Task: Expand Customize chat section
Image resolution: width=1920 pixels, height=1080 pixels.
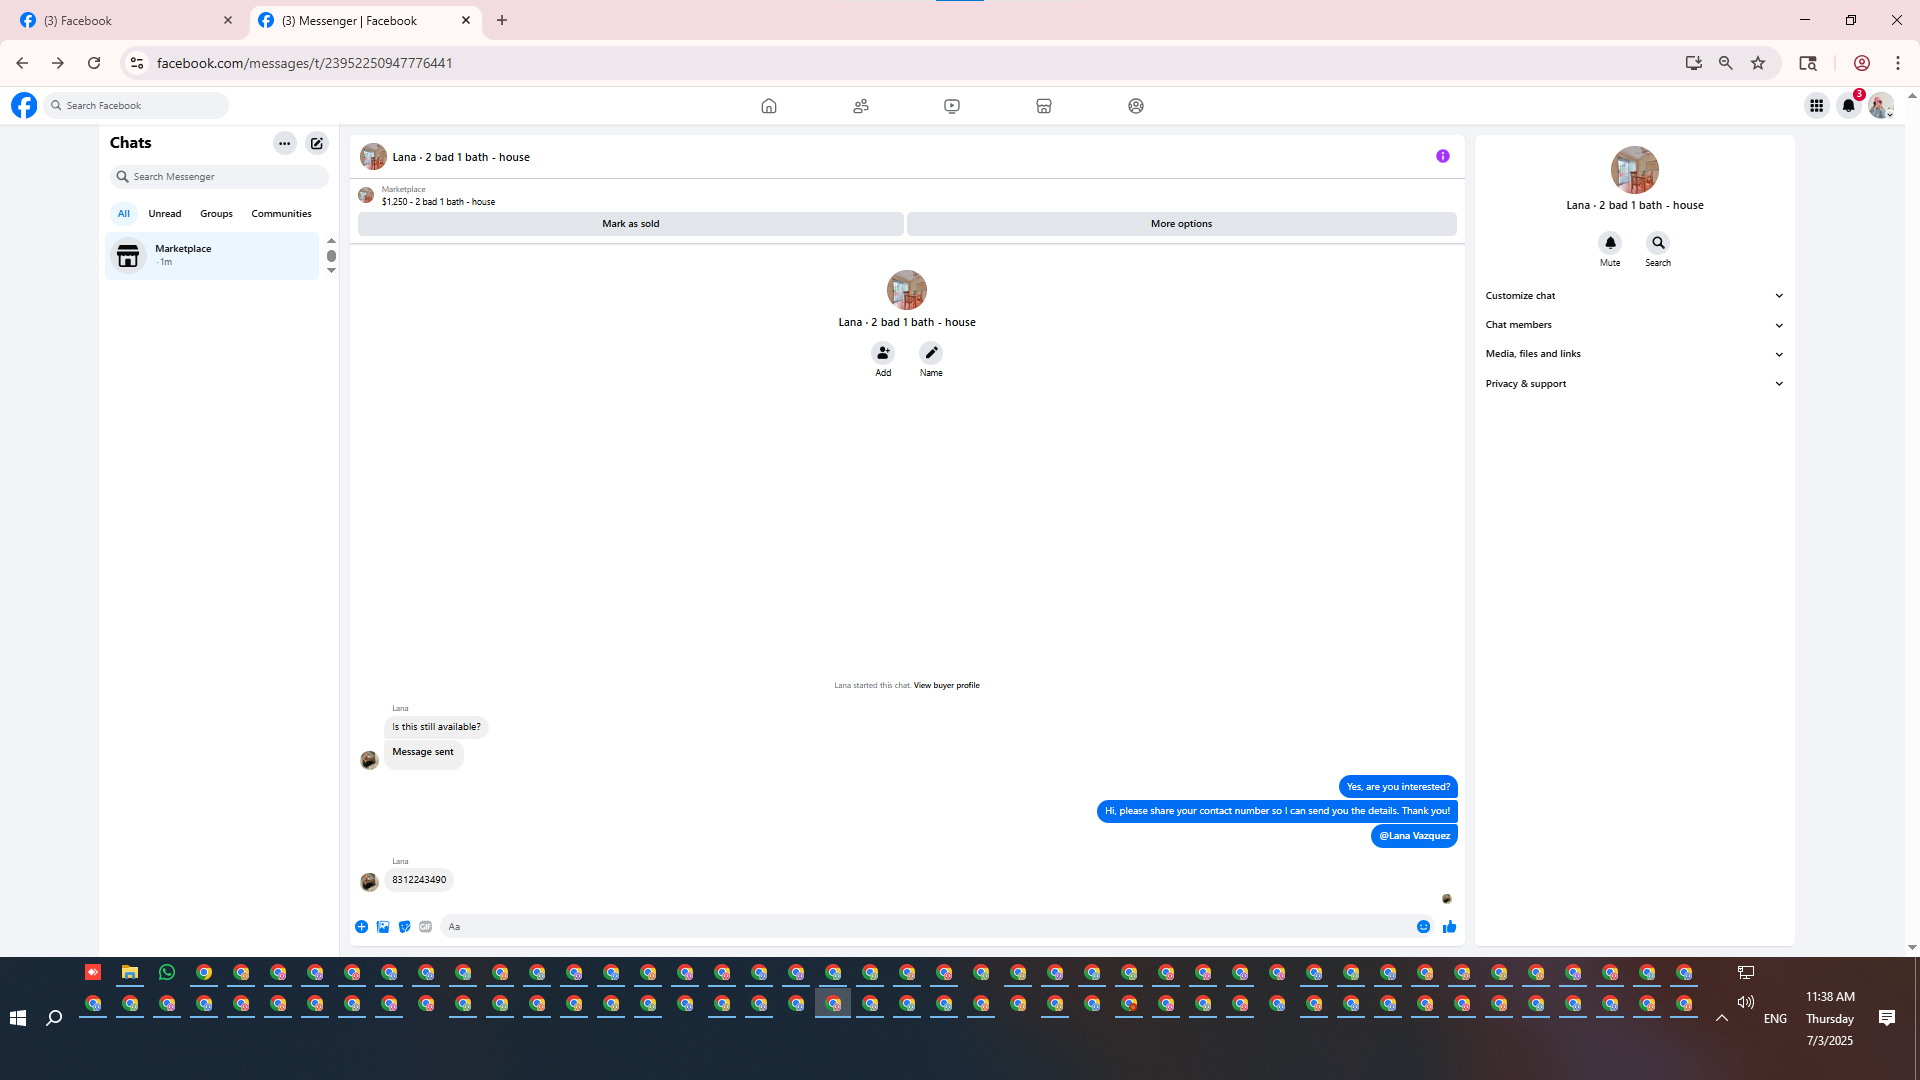Action: [1633, 296]
